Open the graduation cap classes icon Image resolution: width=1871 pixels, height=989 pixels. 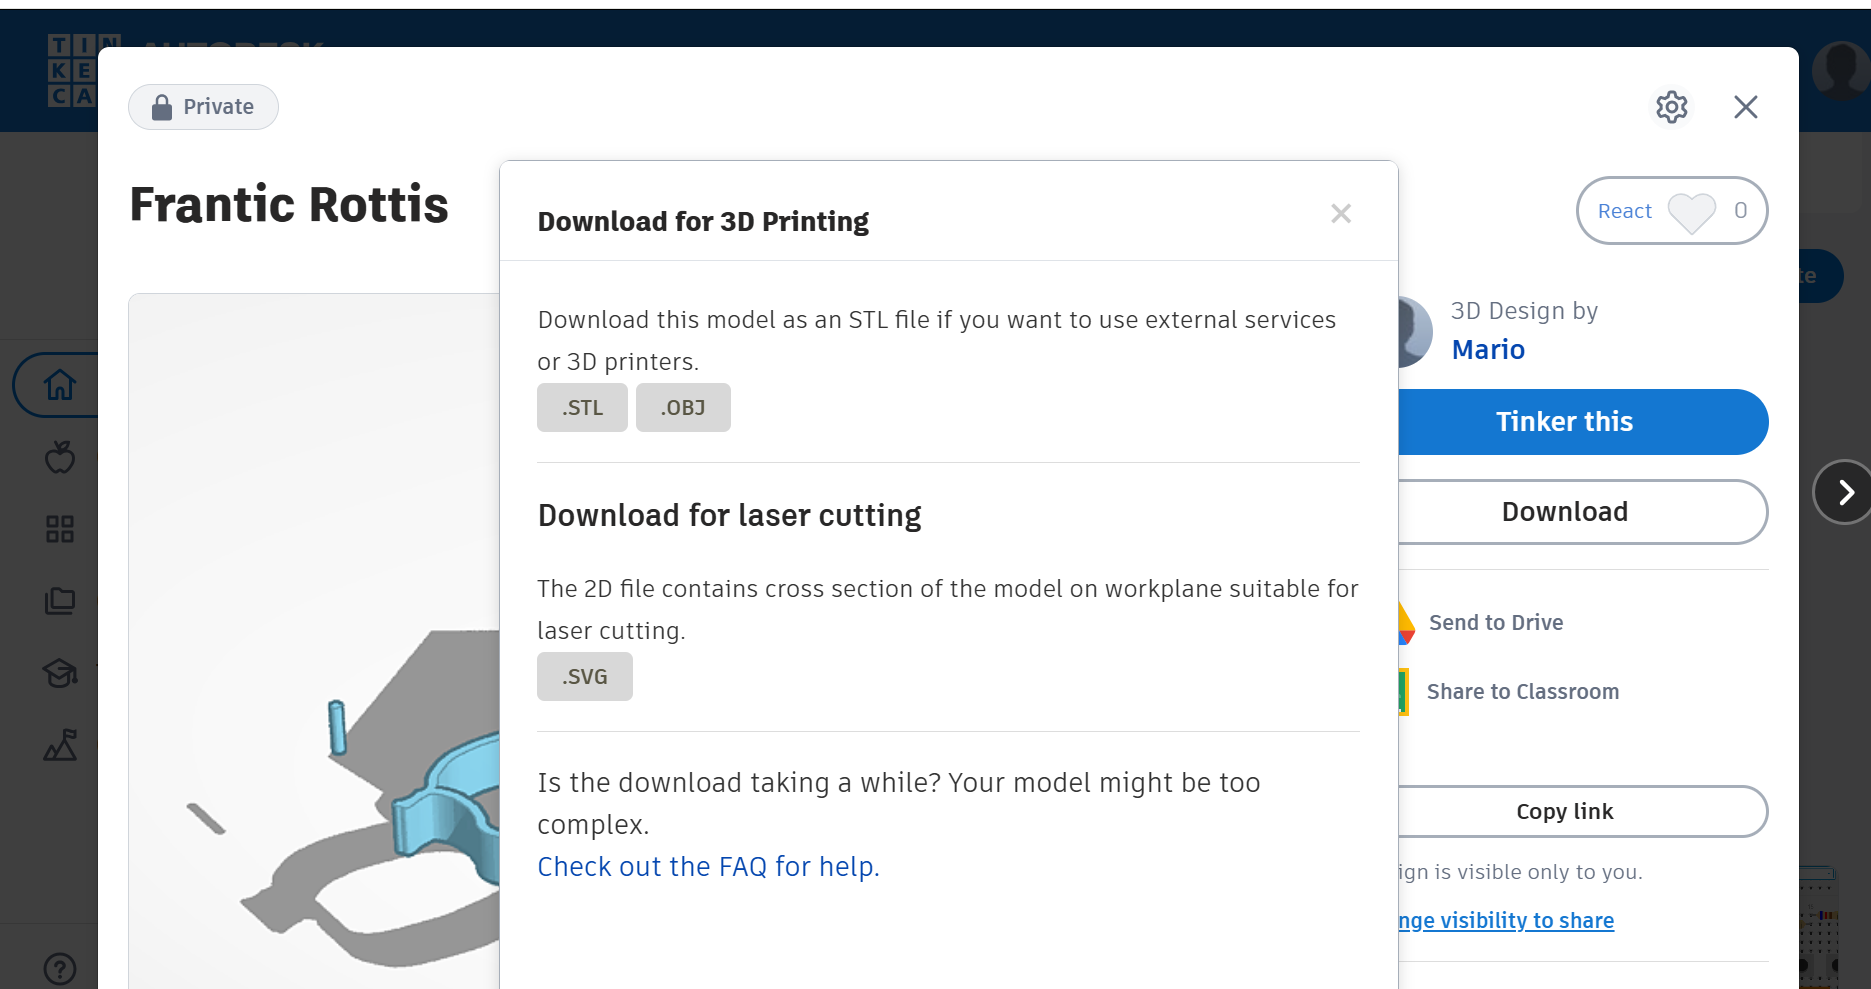60,673
